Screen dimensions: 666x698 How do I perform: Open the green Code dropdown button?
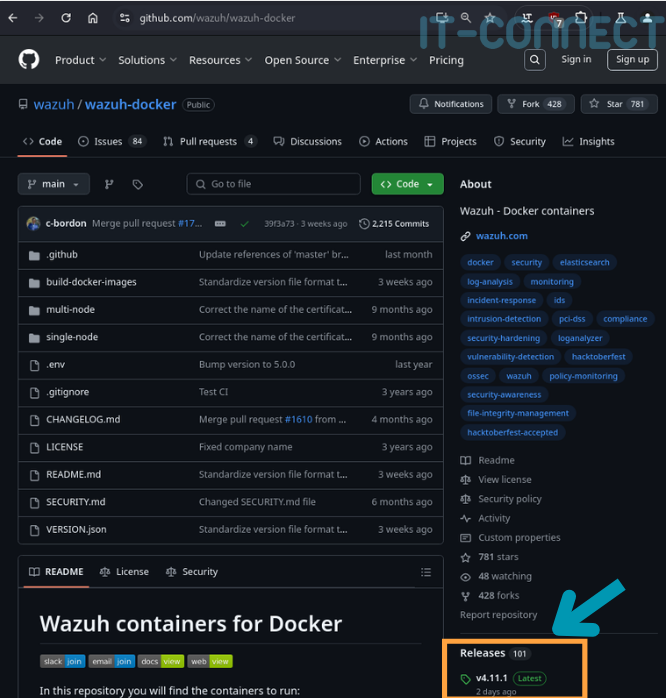tap(407, 184)
